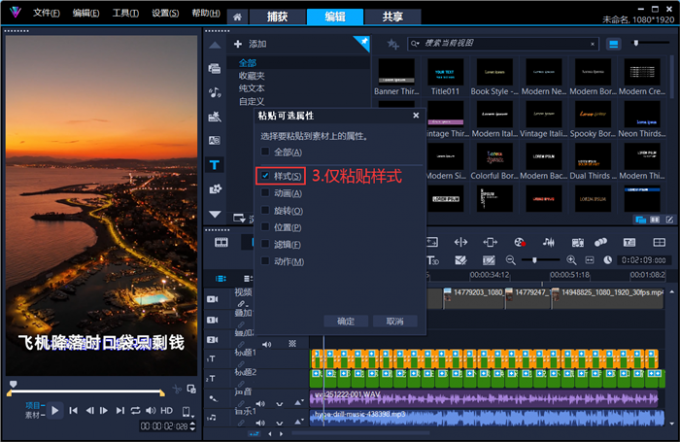Screen dimensions: 680x442
Task: Click the play button under the preview
Action: [56, 410]
